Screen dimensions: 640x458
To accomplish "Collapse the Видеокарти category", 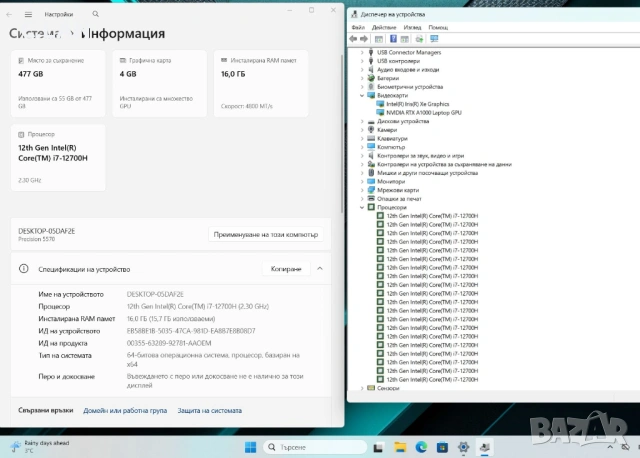I will (x=362, y=95).
